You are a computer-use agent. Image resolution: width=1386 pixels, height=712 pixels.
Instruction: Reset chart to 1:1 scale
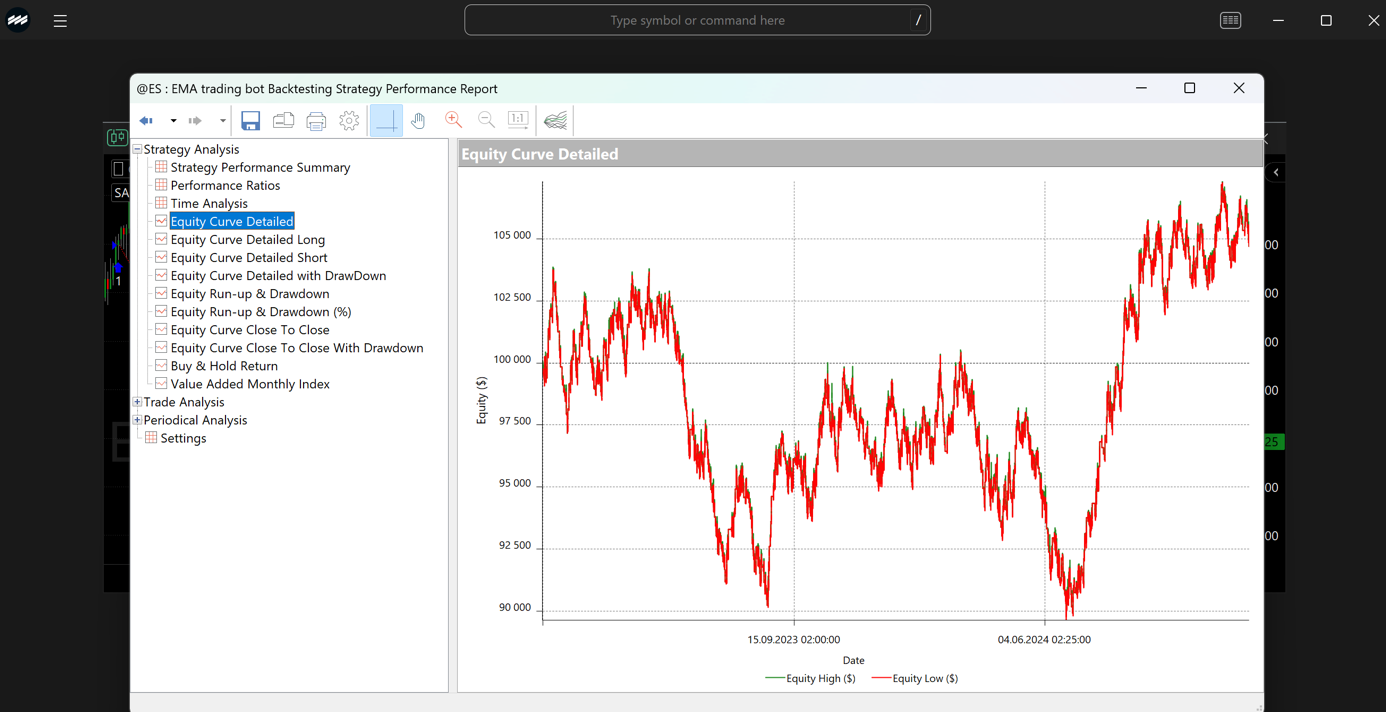coord(518,120)
